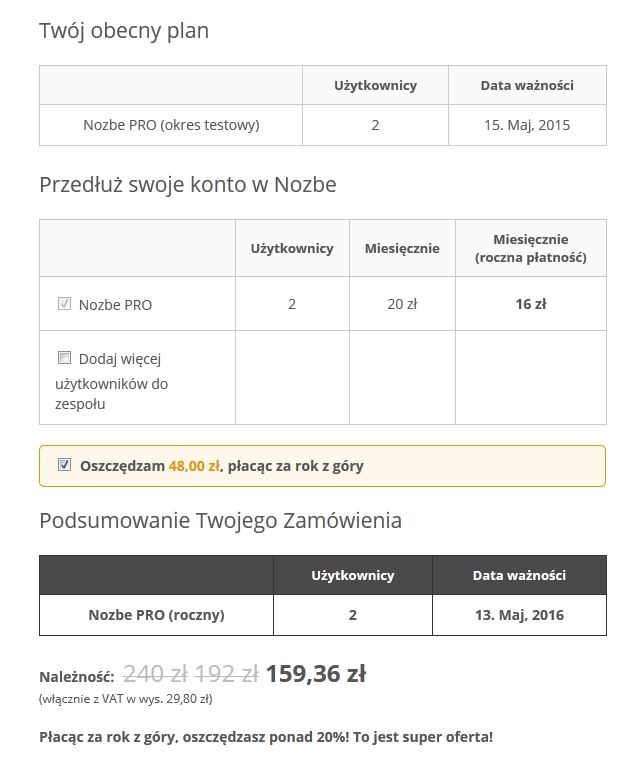Select the Nozbe PRO (roczny) order row
This screenshot has width=643, height=779.
(x=156, y=615)
